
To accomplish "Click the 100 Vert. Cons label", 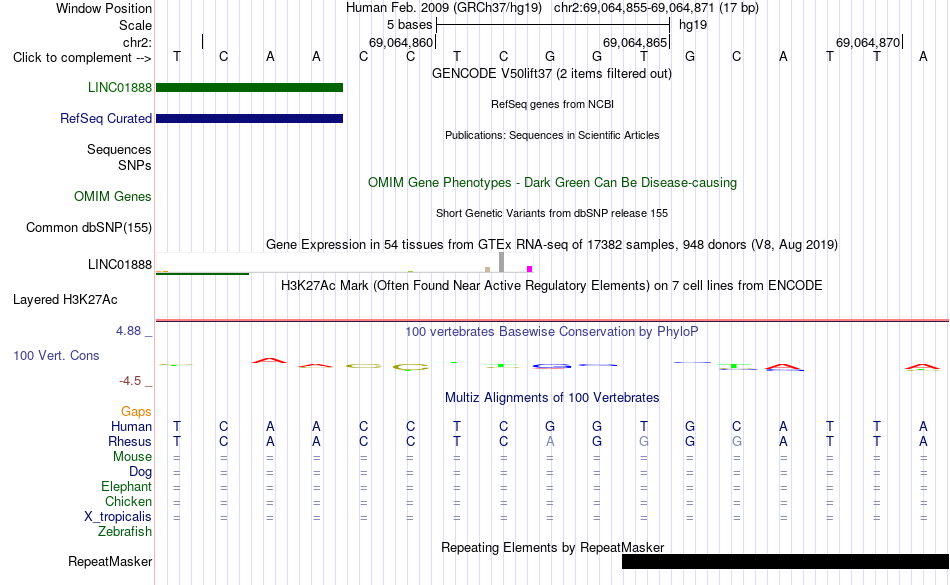I will pos(56,355).
